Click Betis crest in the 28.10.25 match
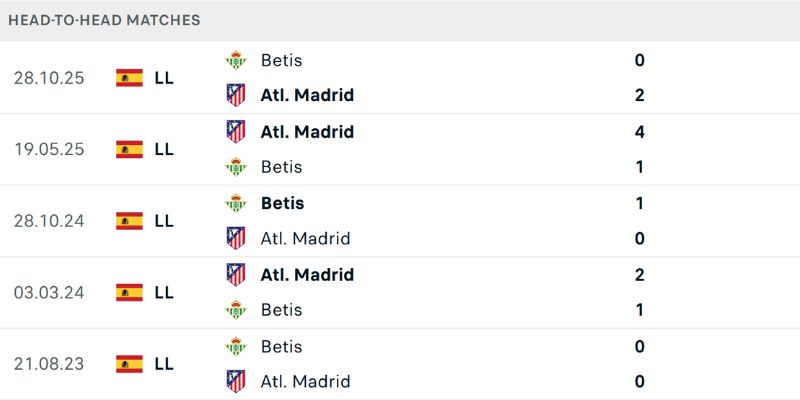 click(236, 60)
